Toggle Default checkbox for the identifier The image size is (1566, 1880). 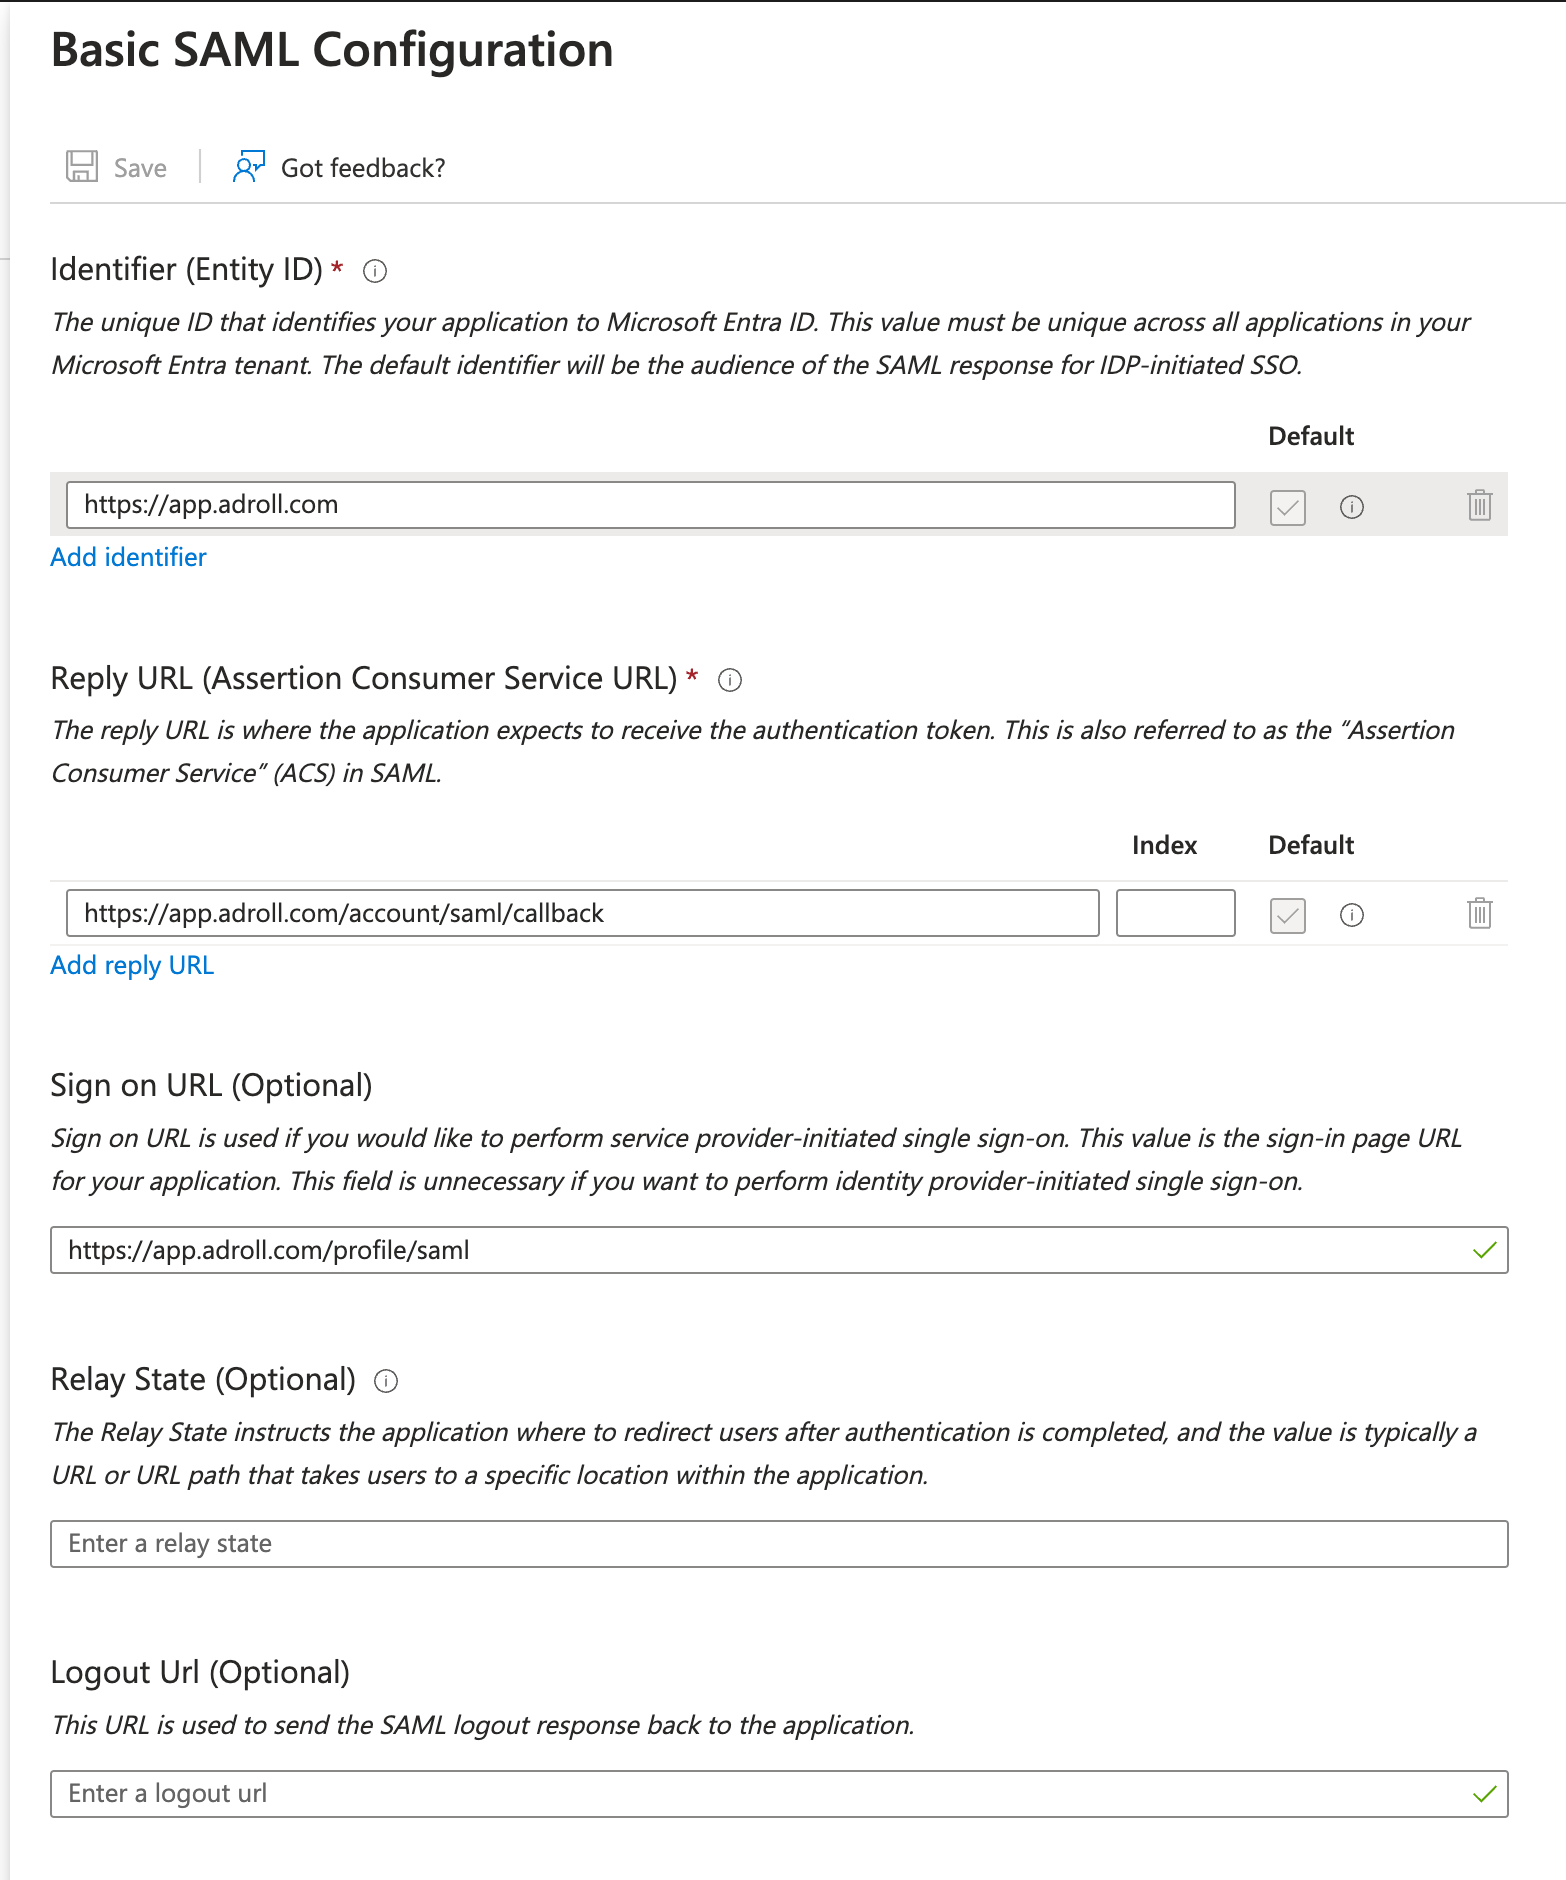[x=1287, y=507]
